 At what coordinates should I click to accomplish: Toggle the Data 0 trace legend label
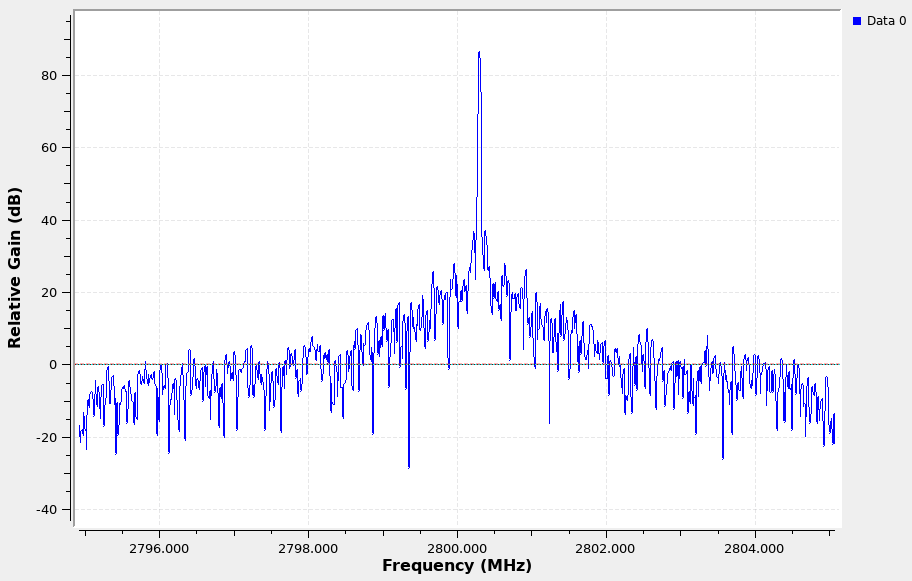(886, 21)
